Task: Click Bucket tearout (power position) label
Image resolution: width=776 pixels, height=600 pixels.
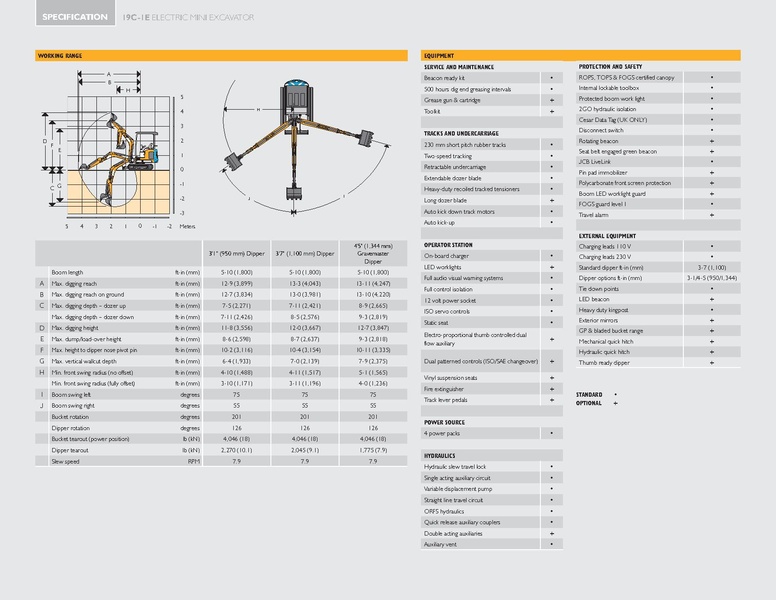Action: 90,439
